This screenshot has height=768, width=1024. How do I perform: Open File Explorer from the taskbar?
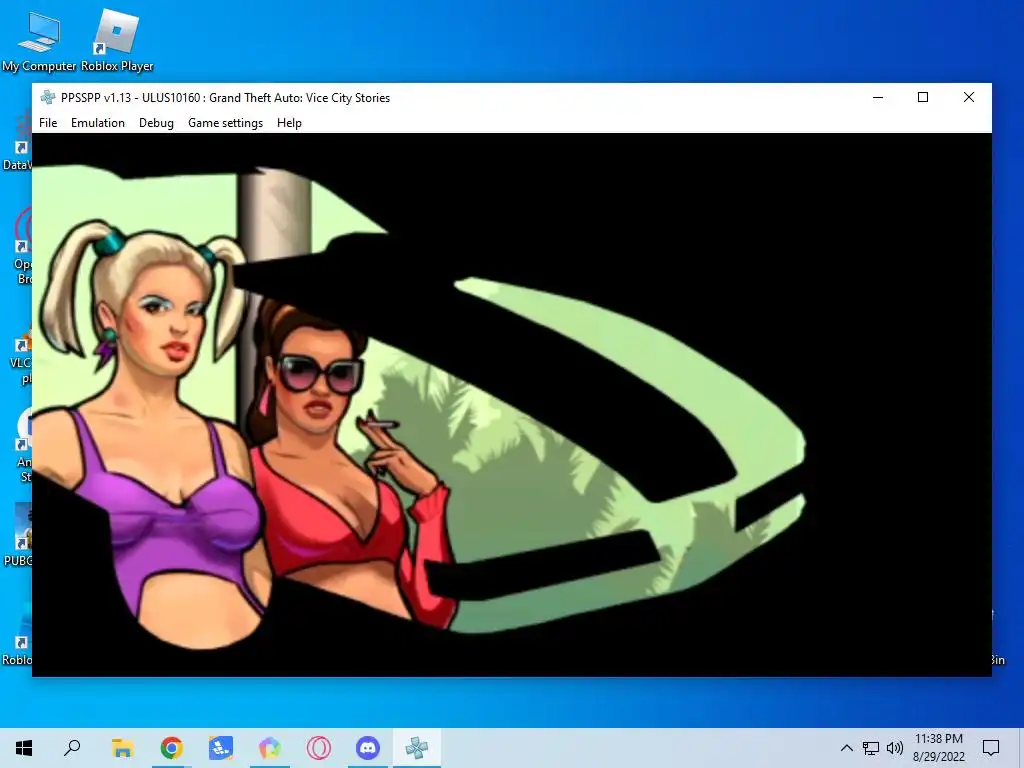(122, 748)
